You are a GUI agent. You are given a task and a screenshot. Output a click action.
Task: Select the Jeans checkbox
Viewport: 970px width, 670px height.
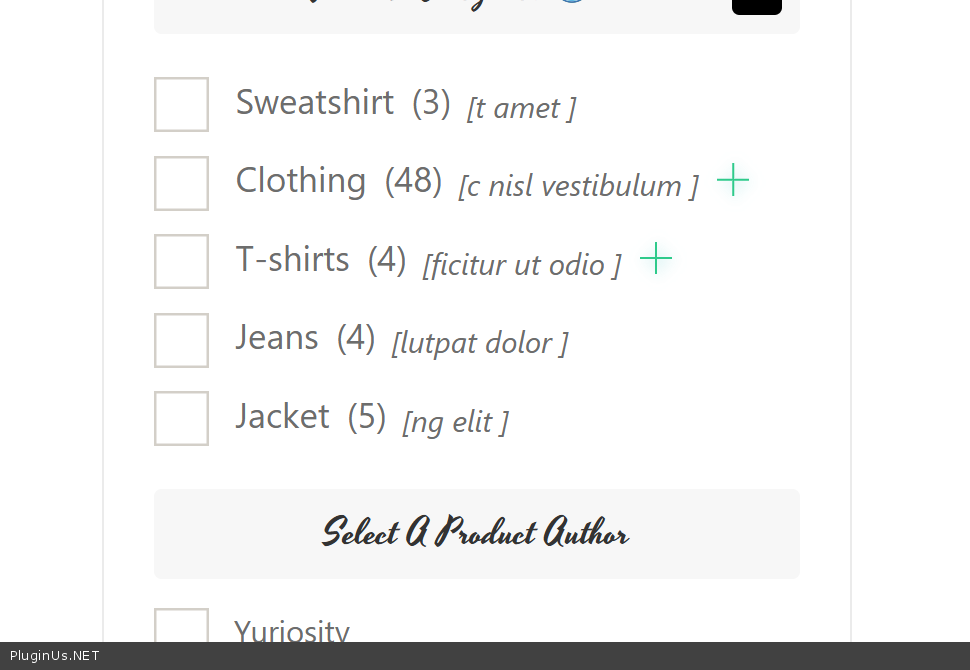tap(181, 340)
